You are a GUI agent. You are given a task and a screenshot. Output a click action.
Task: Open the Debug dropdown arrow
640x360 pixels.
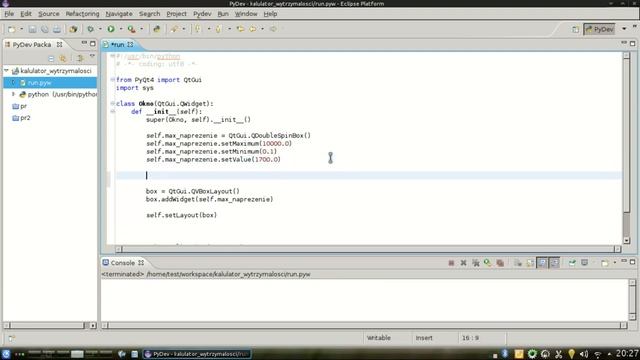(100, 29)
